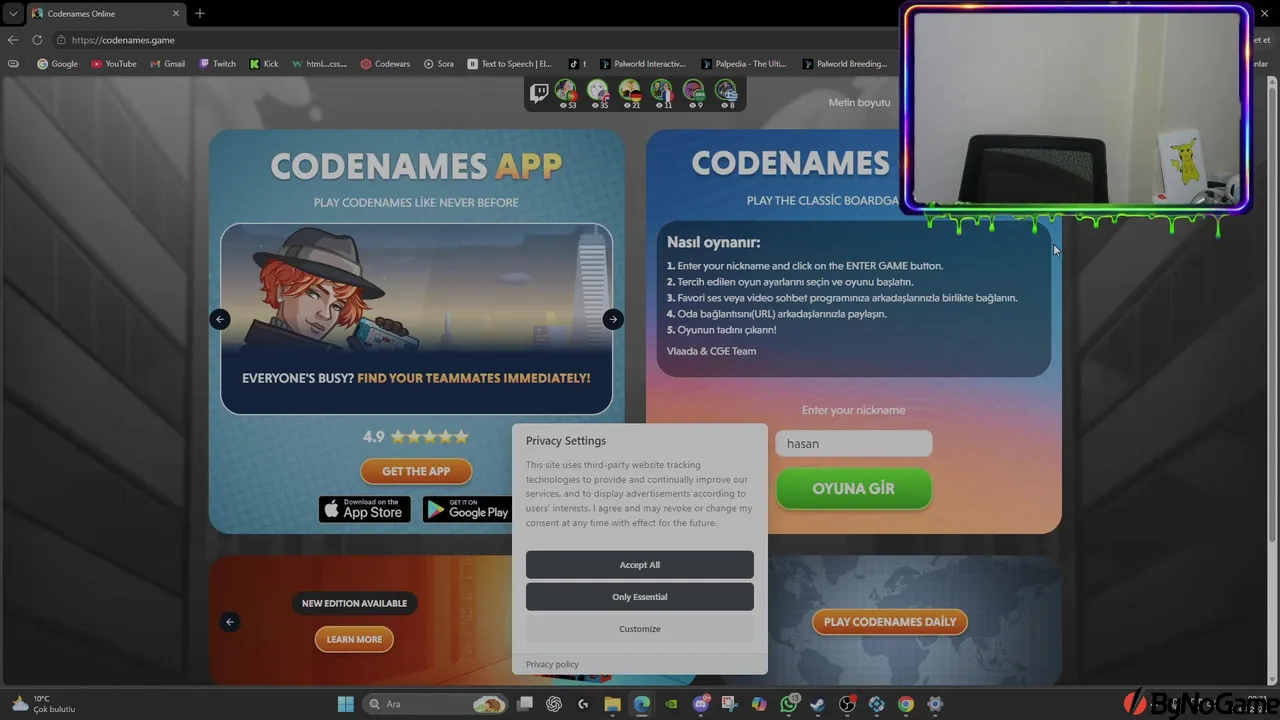1280x720 pixels.
Task: Open Twitch bookmark
Action: click(x=217, y=64)
